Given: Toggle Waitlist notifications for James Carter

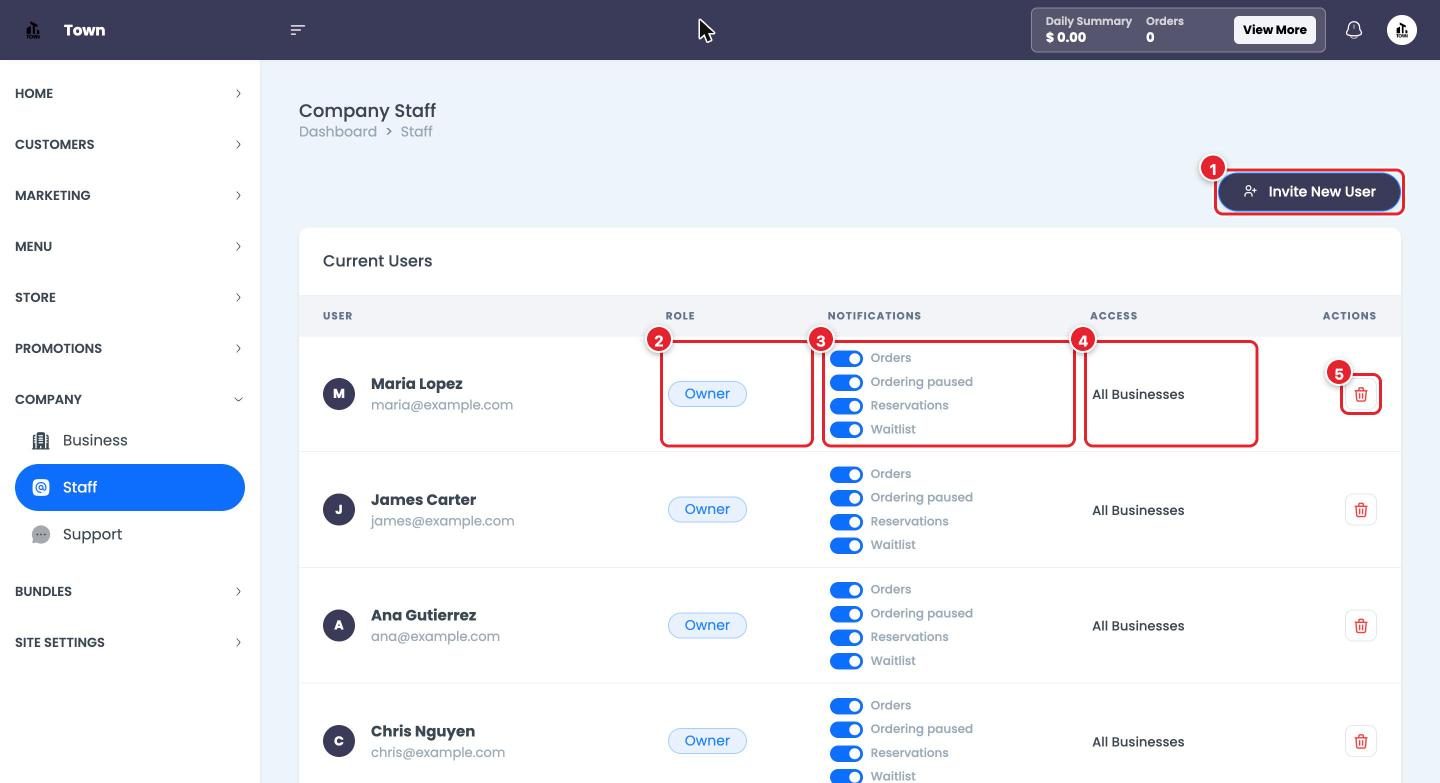Looking at the screenshot, I should pyautogui.click(x=846, y=546).
